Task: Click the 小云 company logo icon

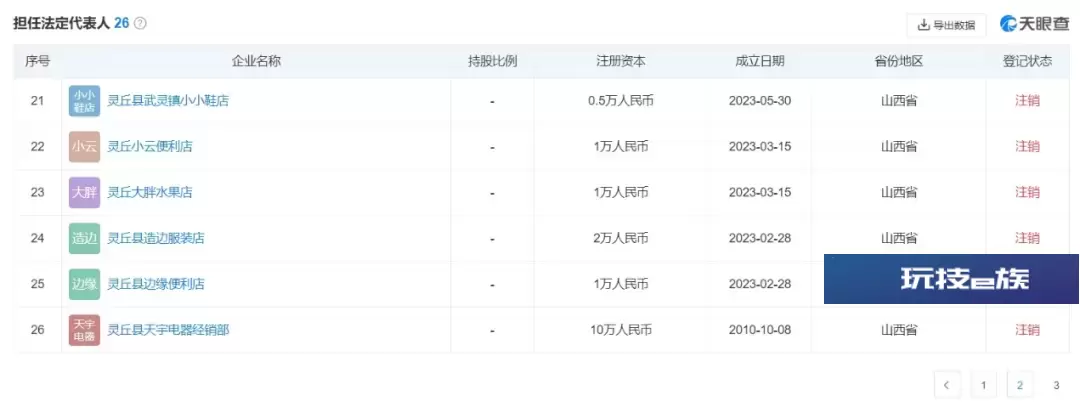Action: coord(84,147)
